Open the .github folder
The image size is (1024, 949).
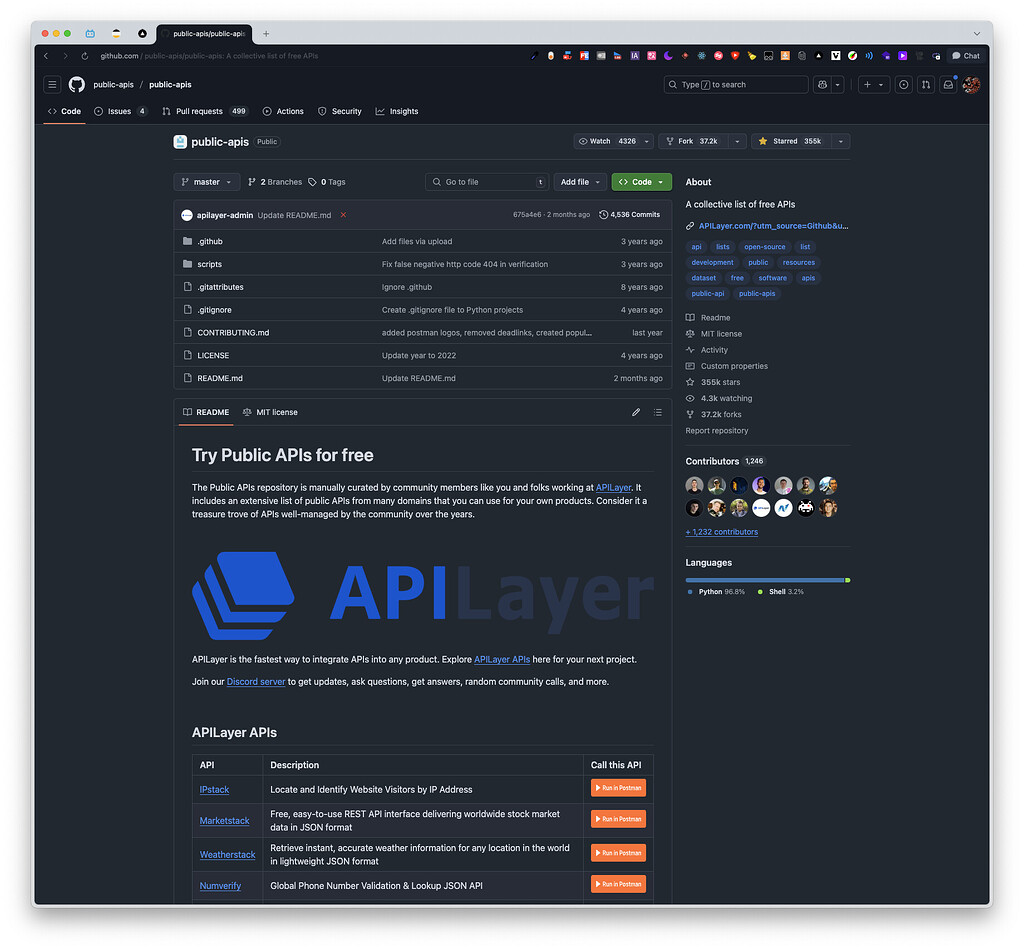(x=210, y=242)
